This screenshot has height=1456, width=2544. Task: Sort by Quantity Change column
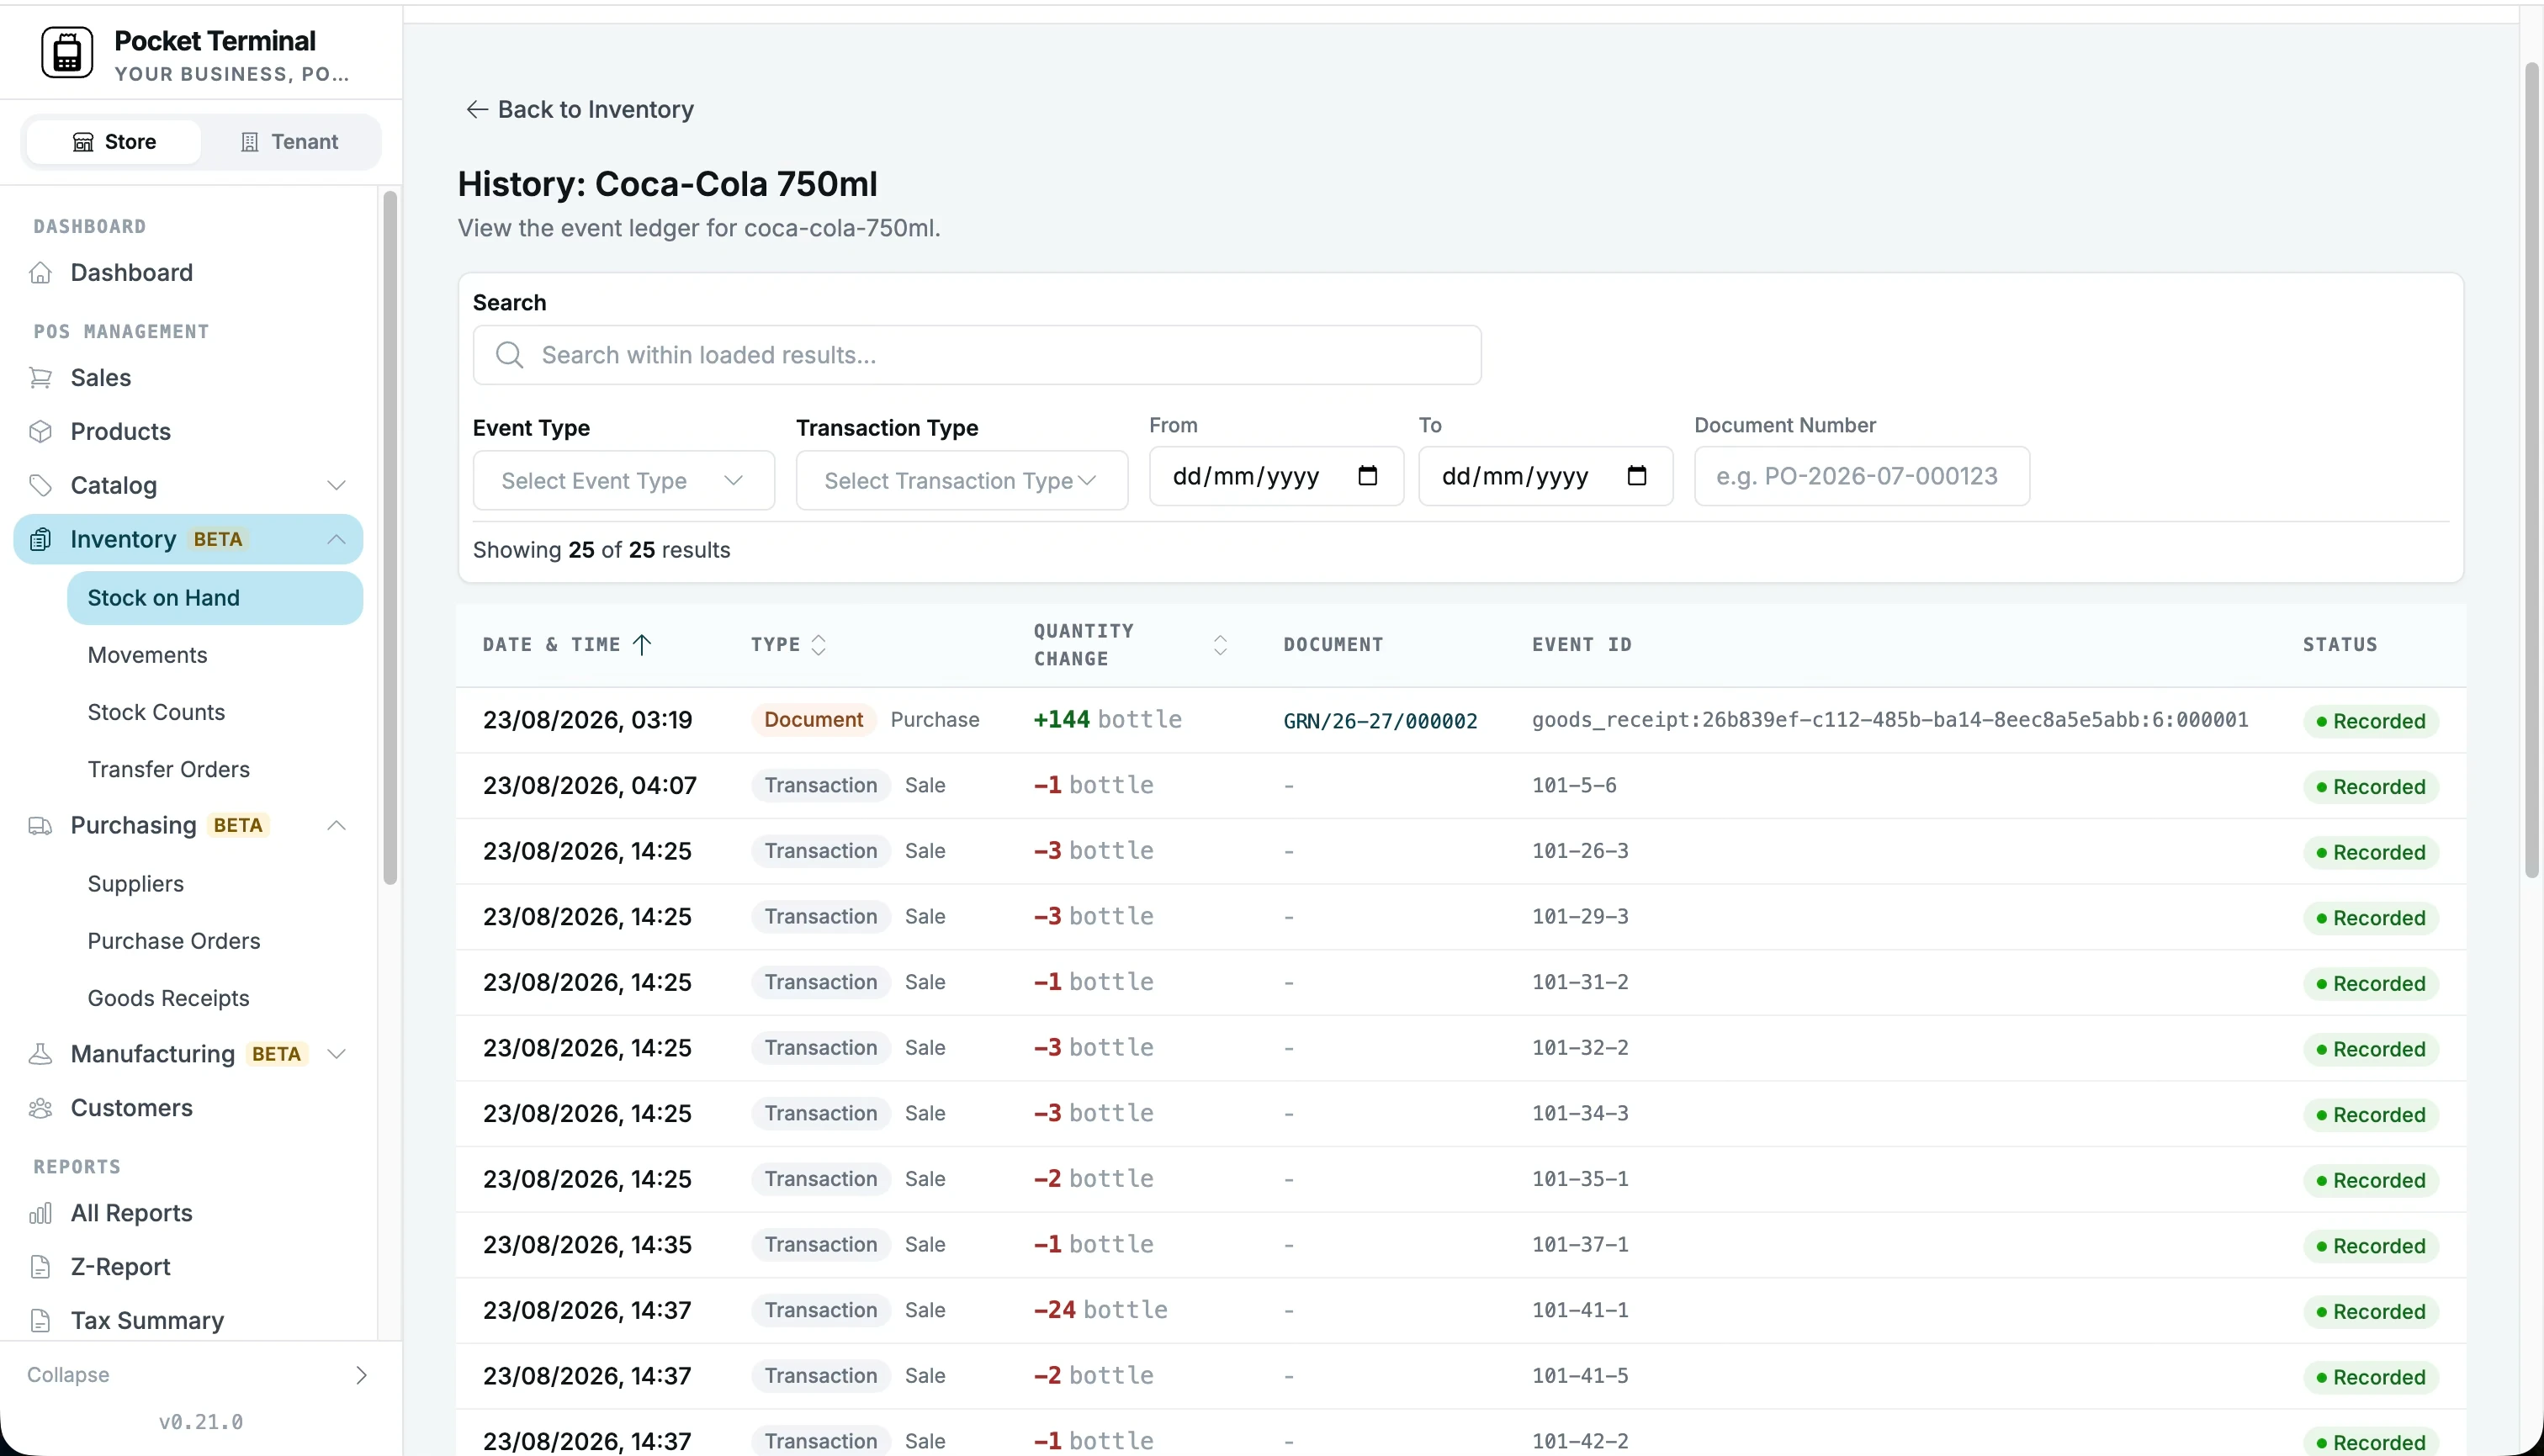pos(1220,645)
